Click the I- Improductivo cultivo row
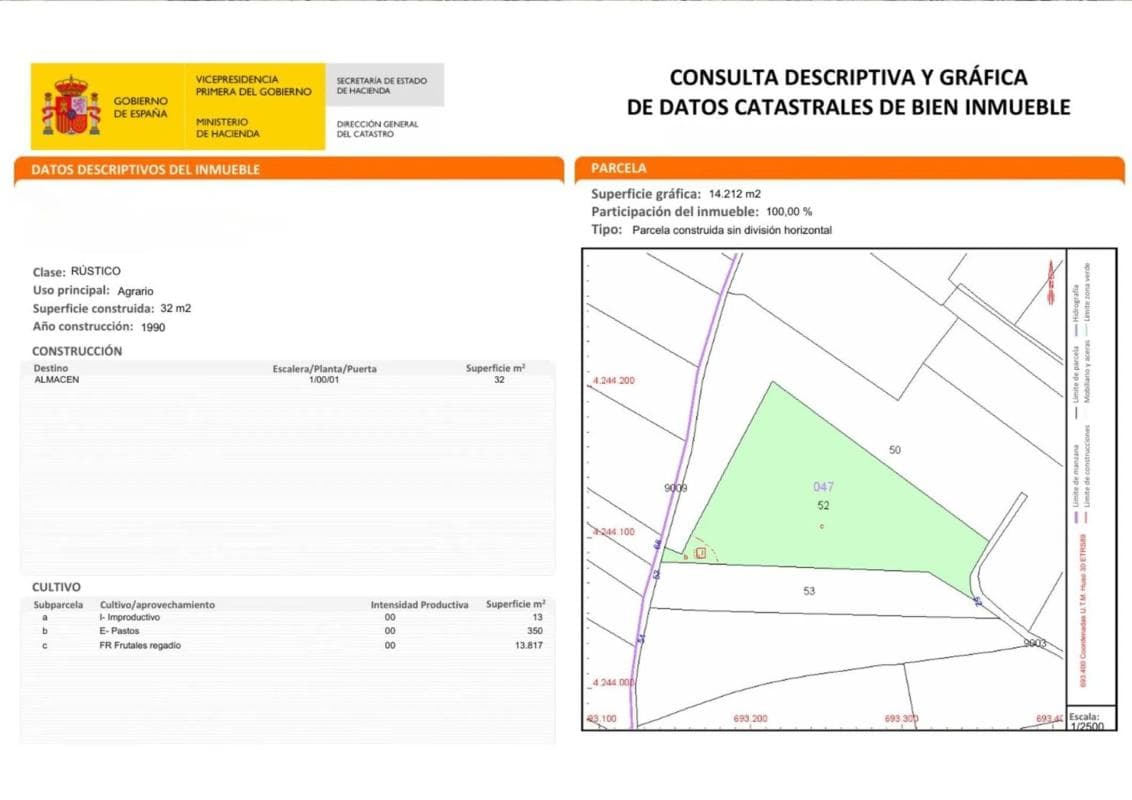 pos(287,617)
